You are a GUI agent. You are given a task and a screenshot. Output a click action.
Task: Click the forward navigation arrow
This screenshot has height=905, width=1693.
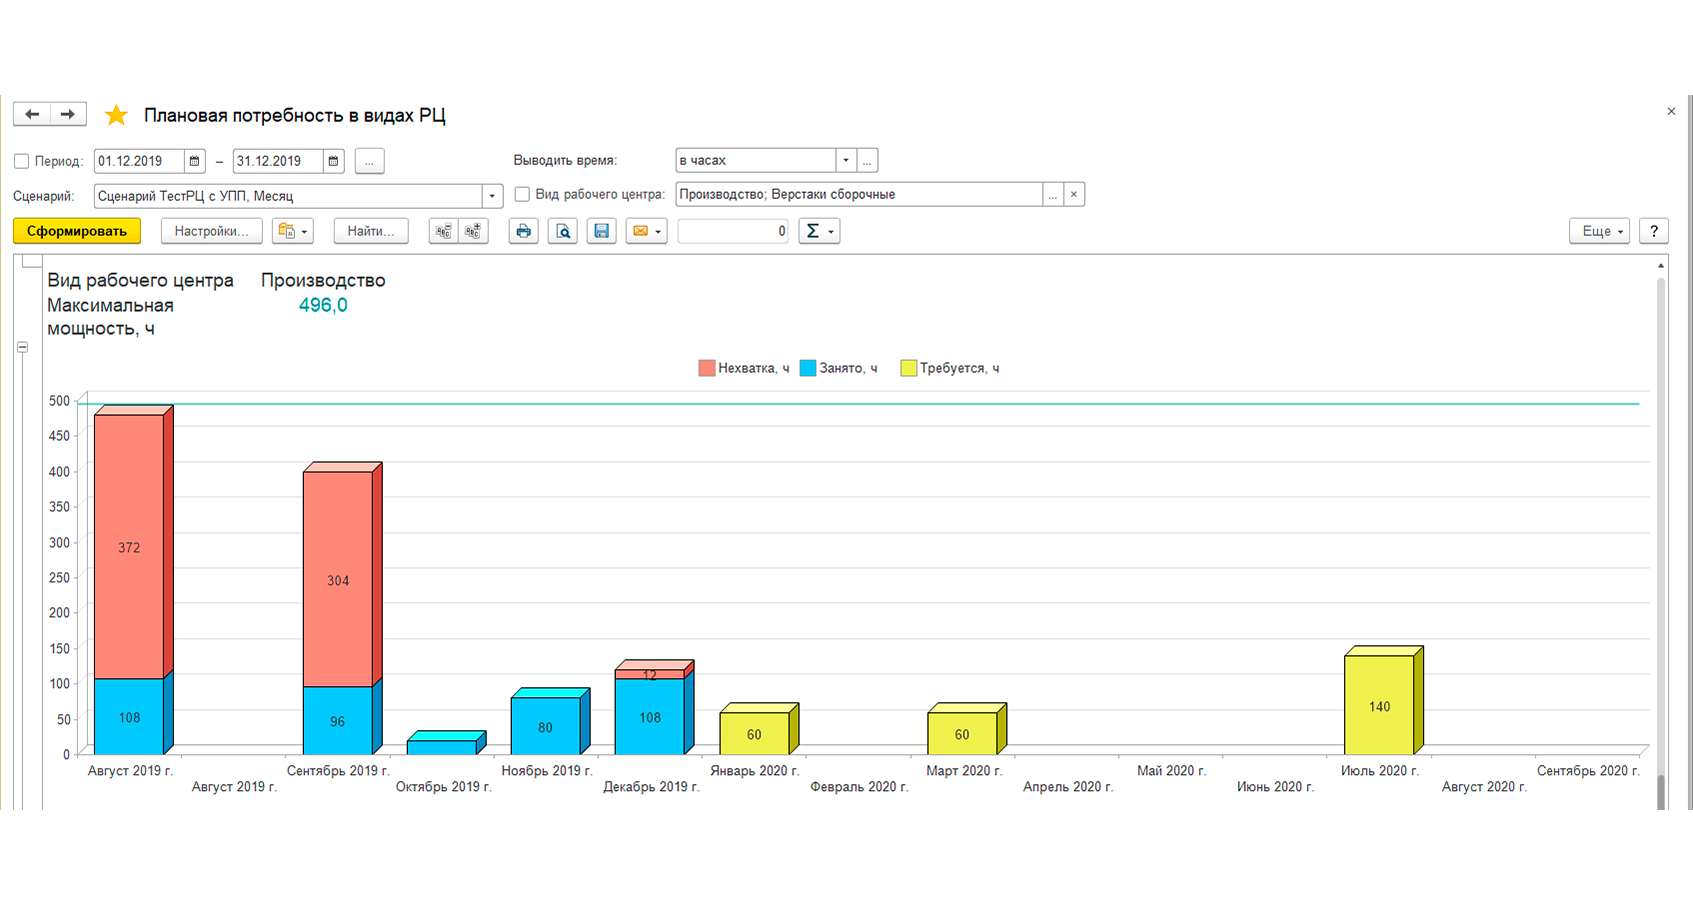point(68,114)
